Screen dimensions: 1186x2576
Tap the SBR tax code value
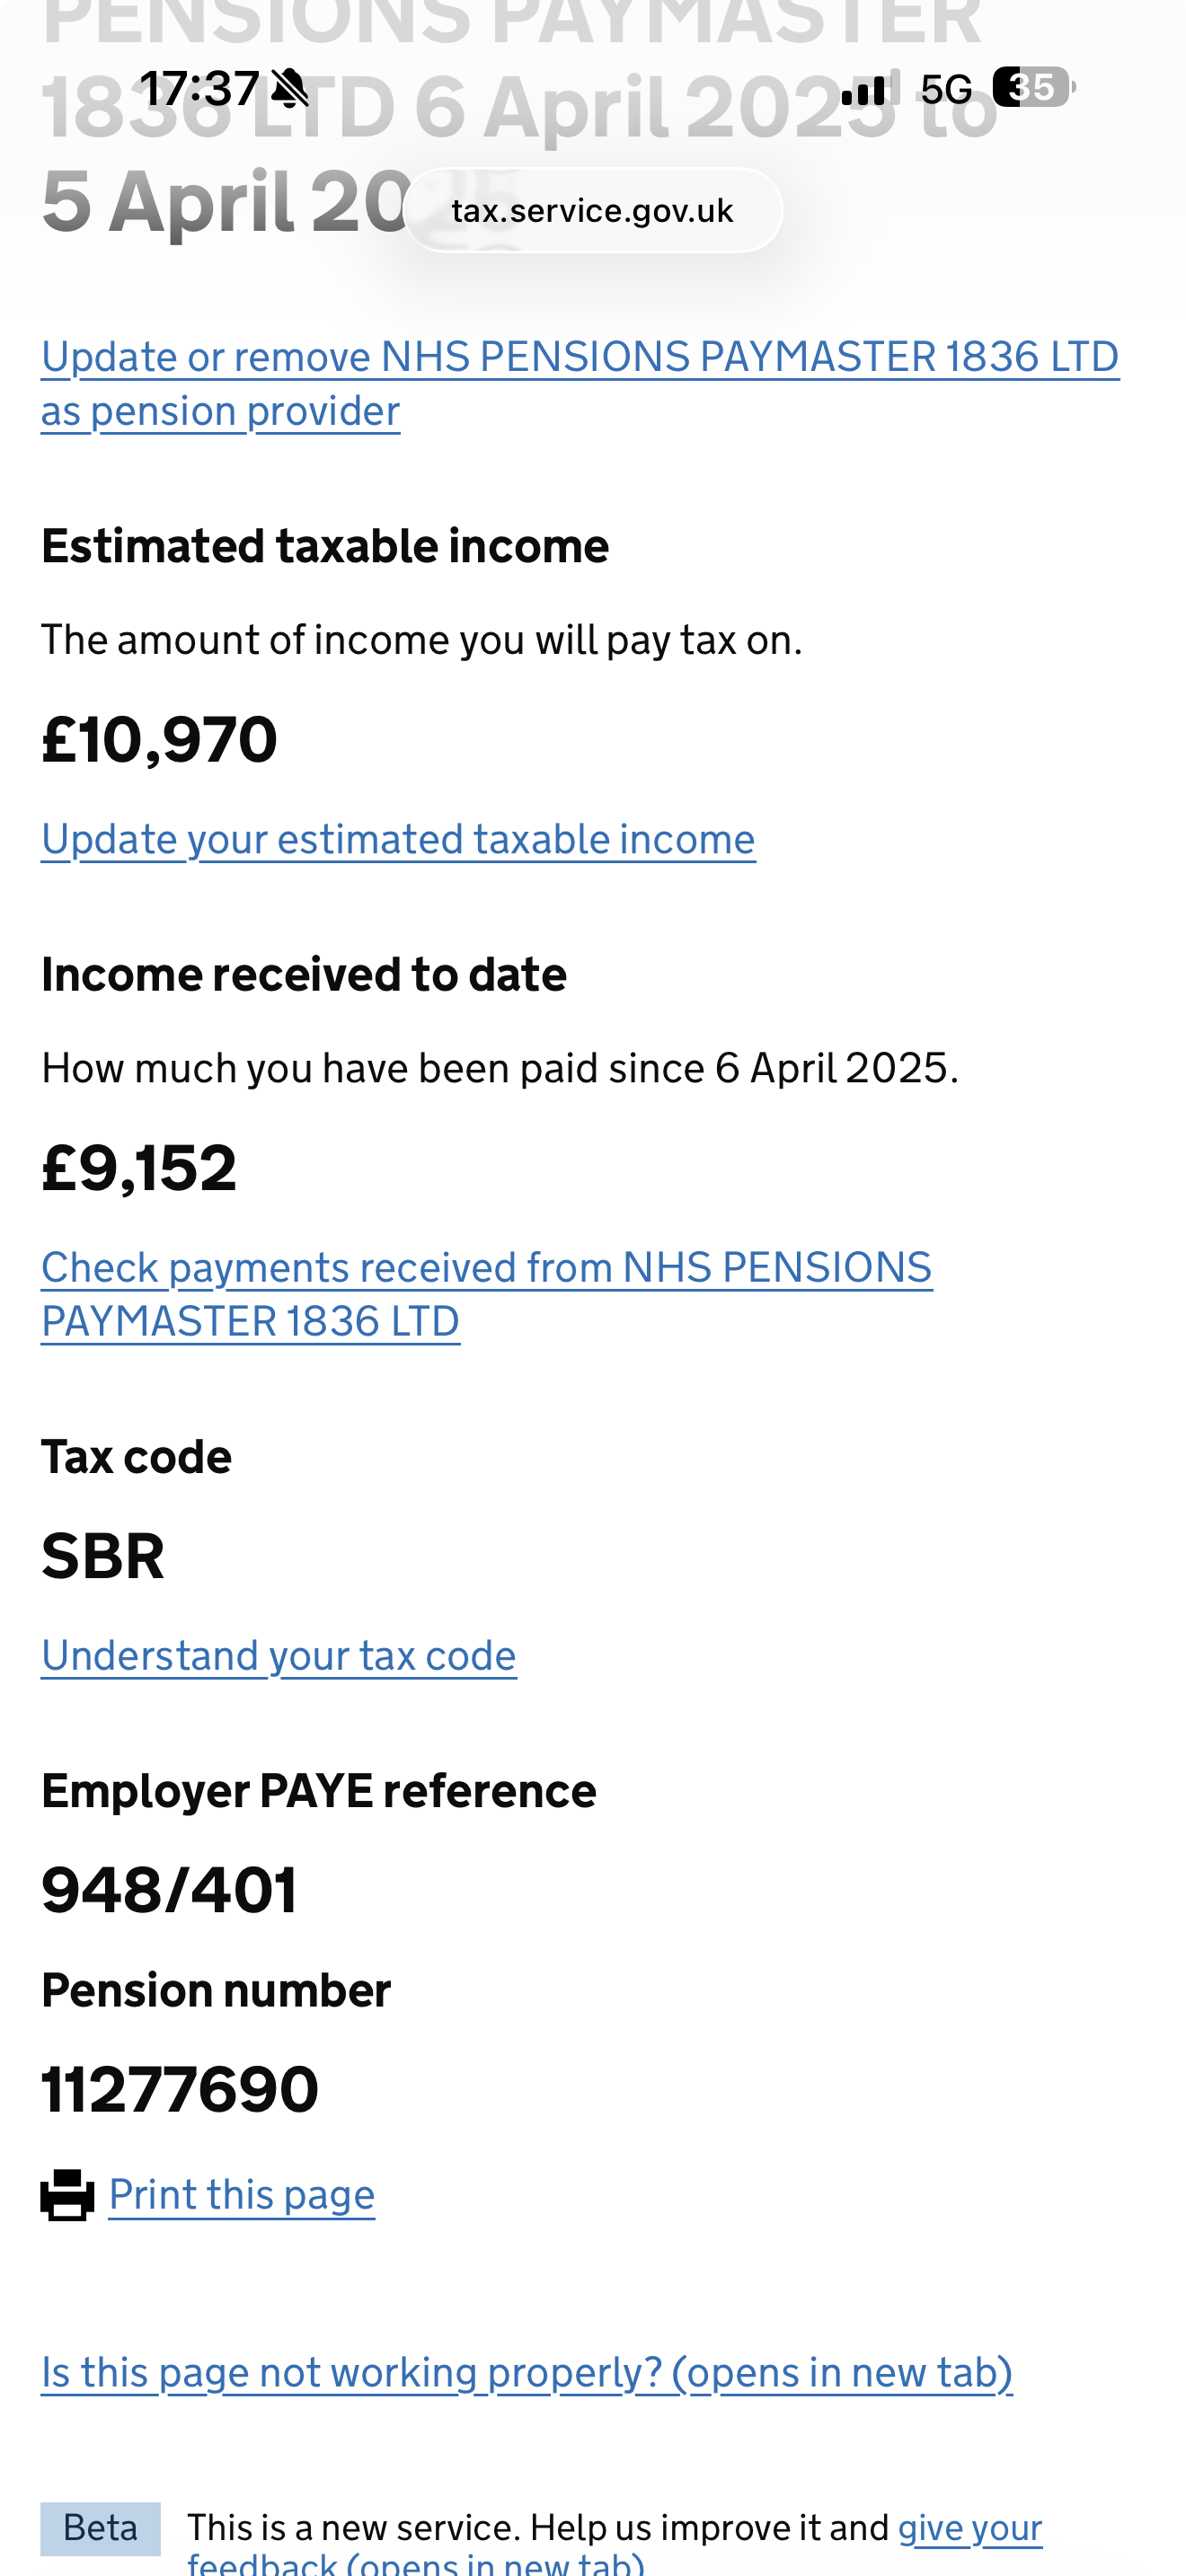[103, 1556]
